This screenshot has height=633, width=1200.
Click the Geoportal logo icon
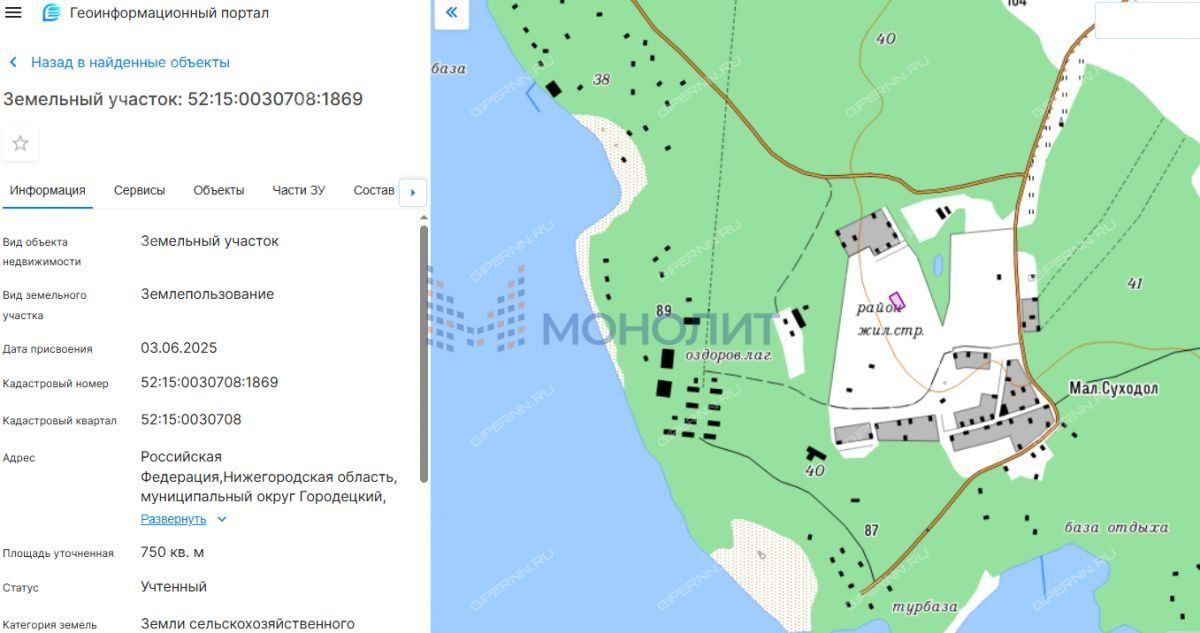coord(50,13)
